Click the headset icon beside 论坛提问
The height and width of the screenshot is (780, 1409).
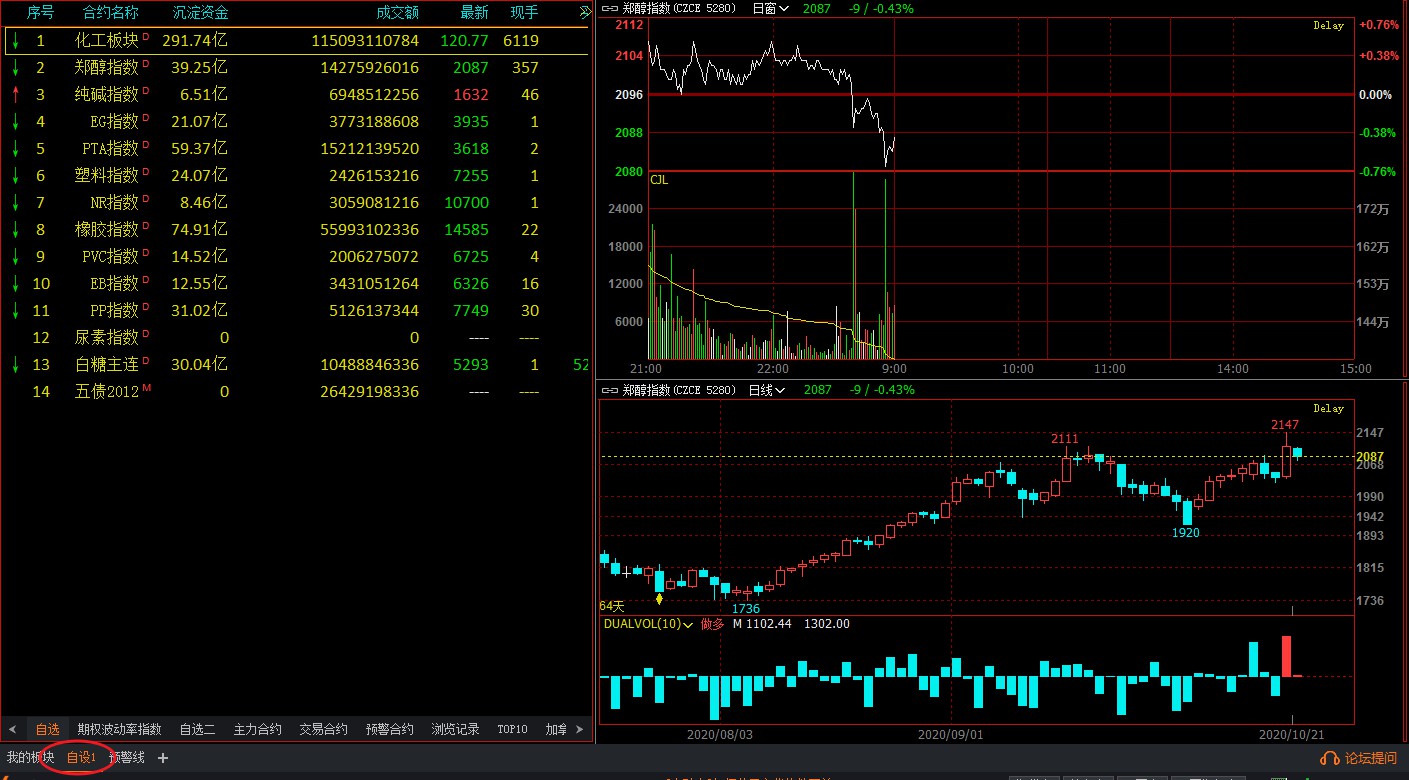(1330, 759)
